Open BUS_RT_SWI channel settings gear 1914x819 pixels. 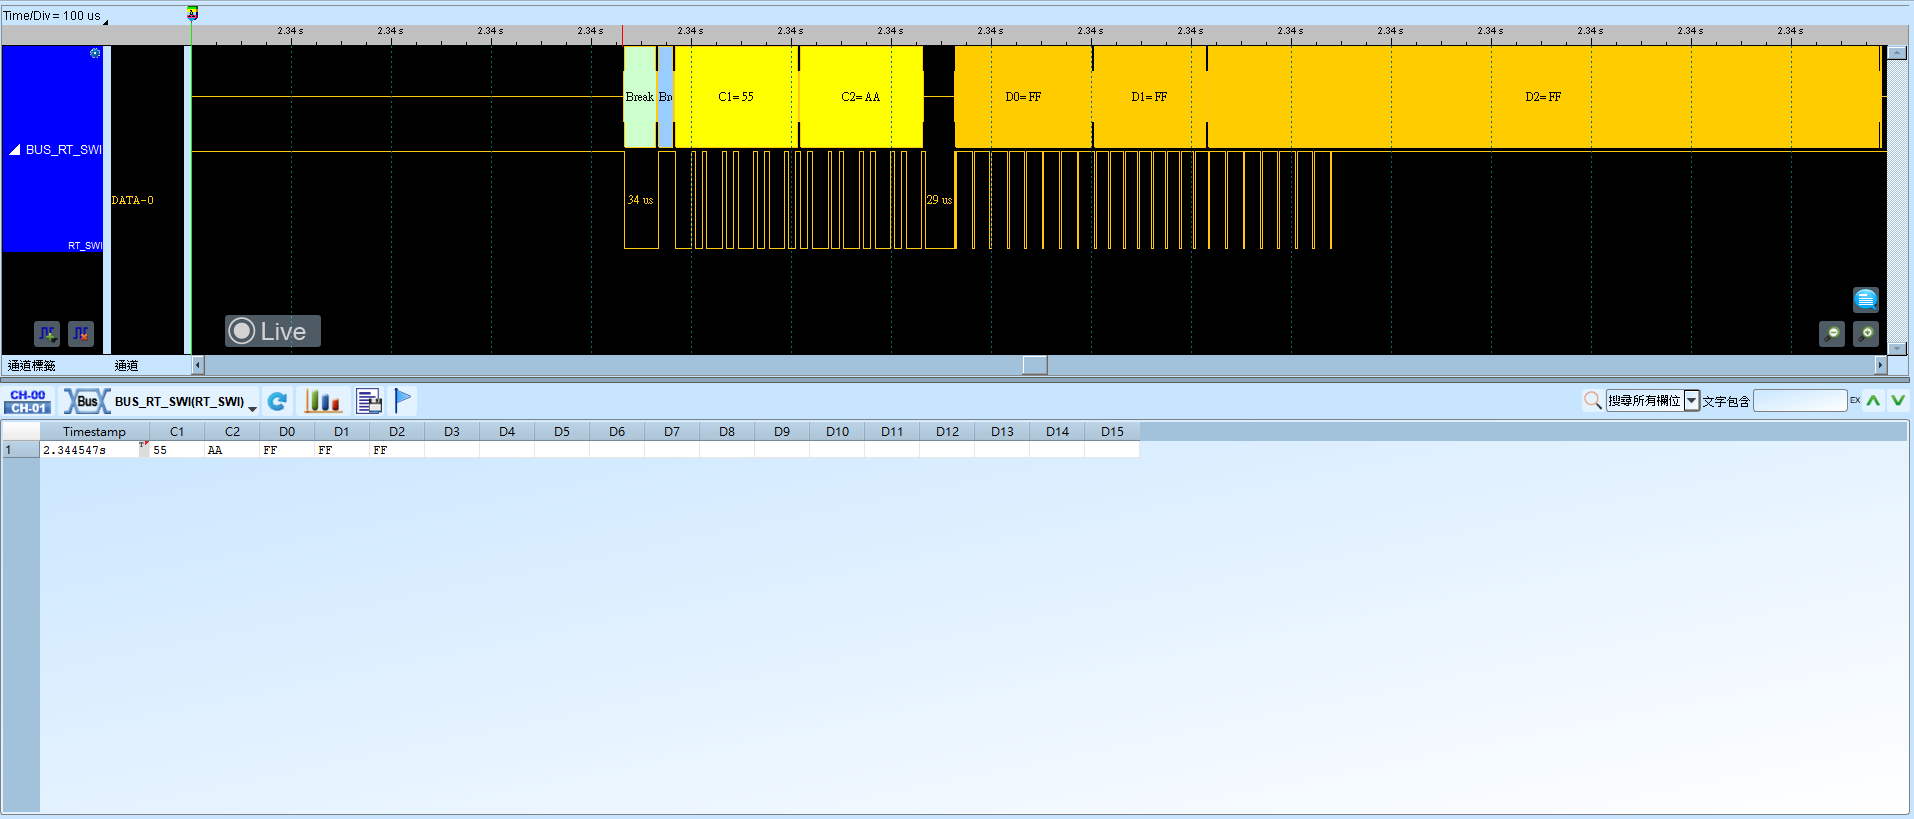pyautogui.click(x=95, y=53)
